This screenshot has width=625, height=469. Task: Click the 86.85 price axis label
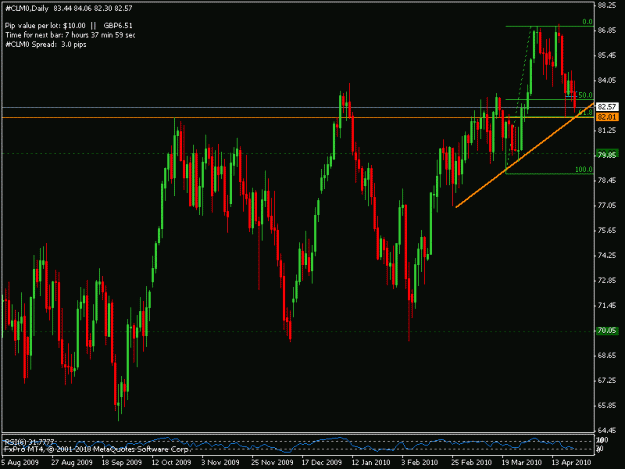[607, 30]
